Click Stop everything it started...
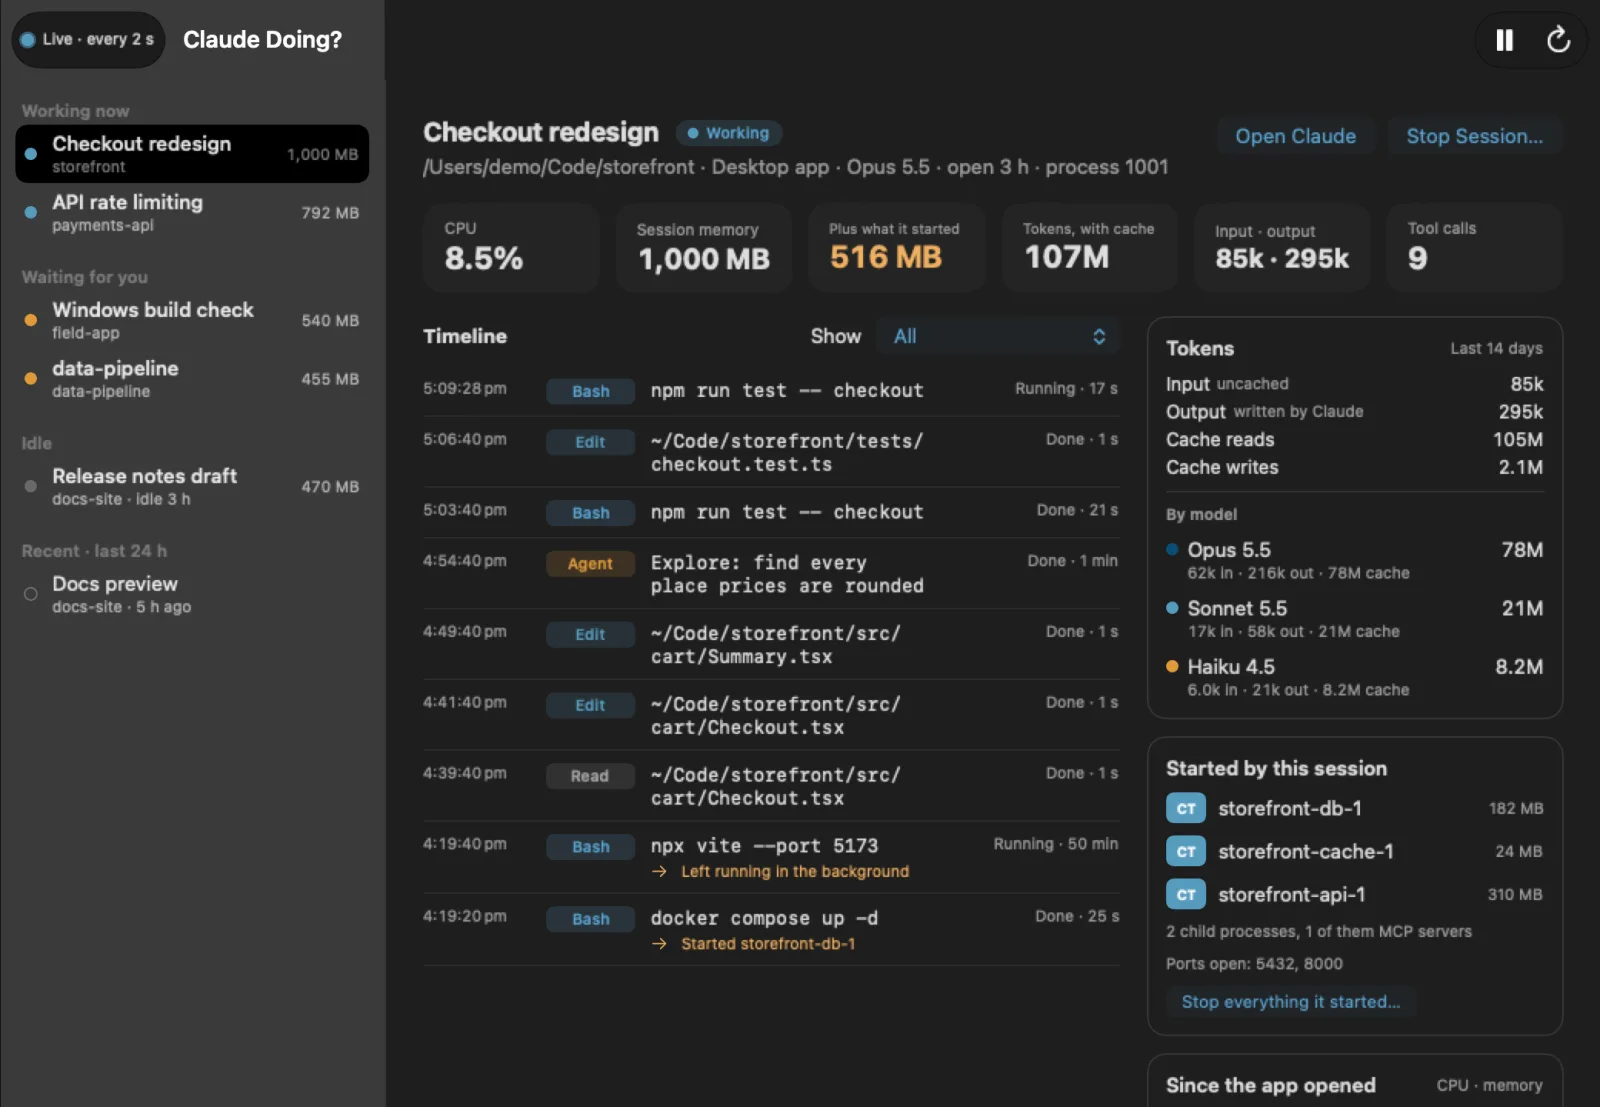The image size is (1600, 1107). pos(1291,1002)
